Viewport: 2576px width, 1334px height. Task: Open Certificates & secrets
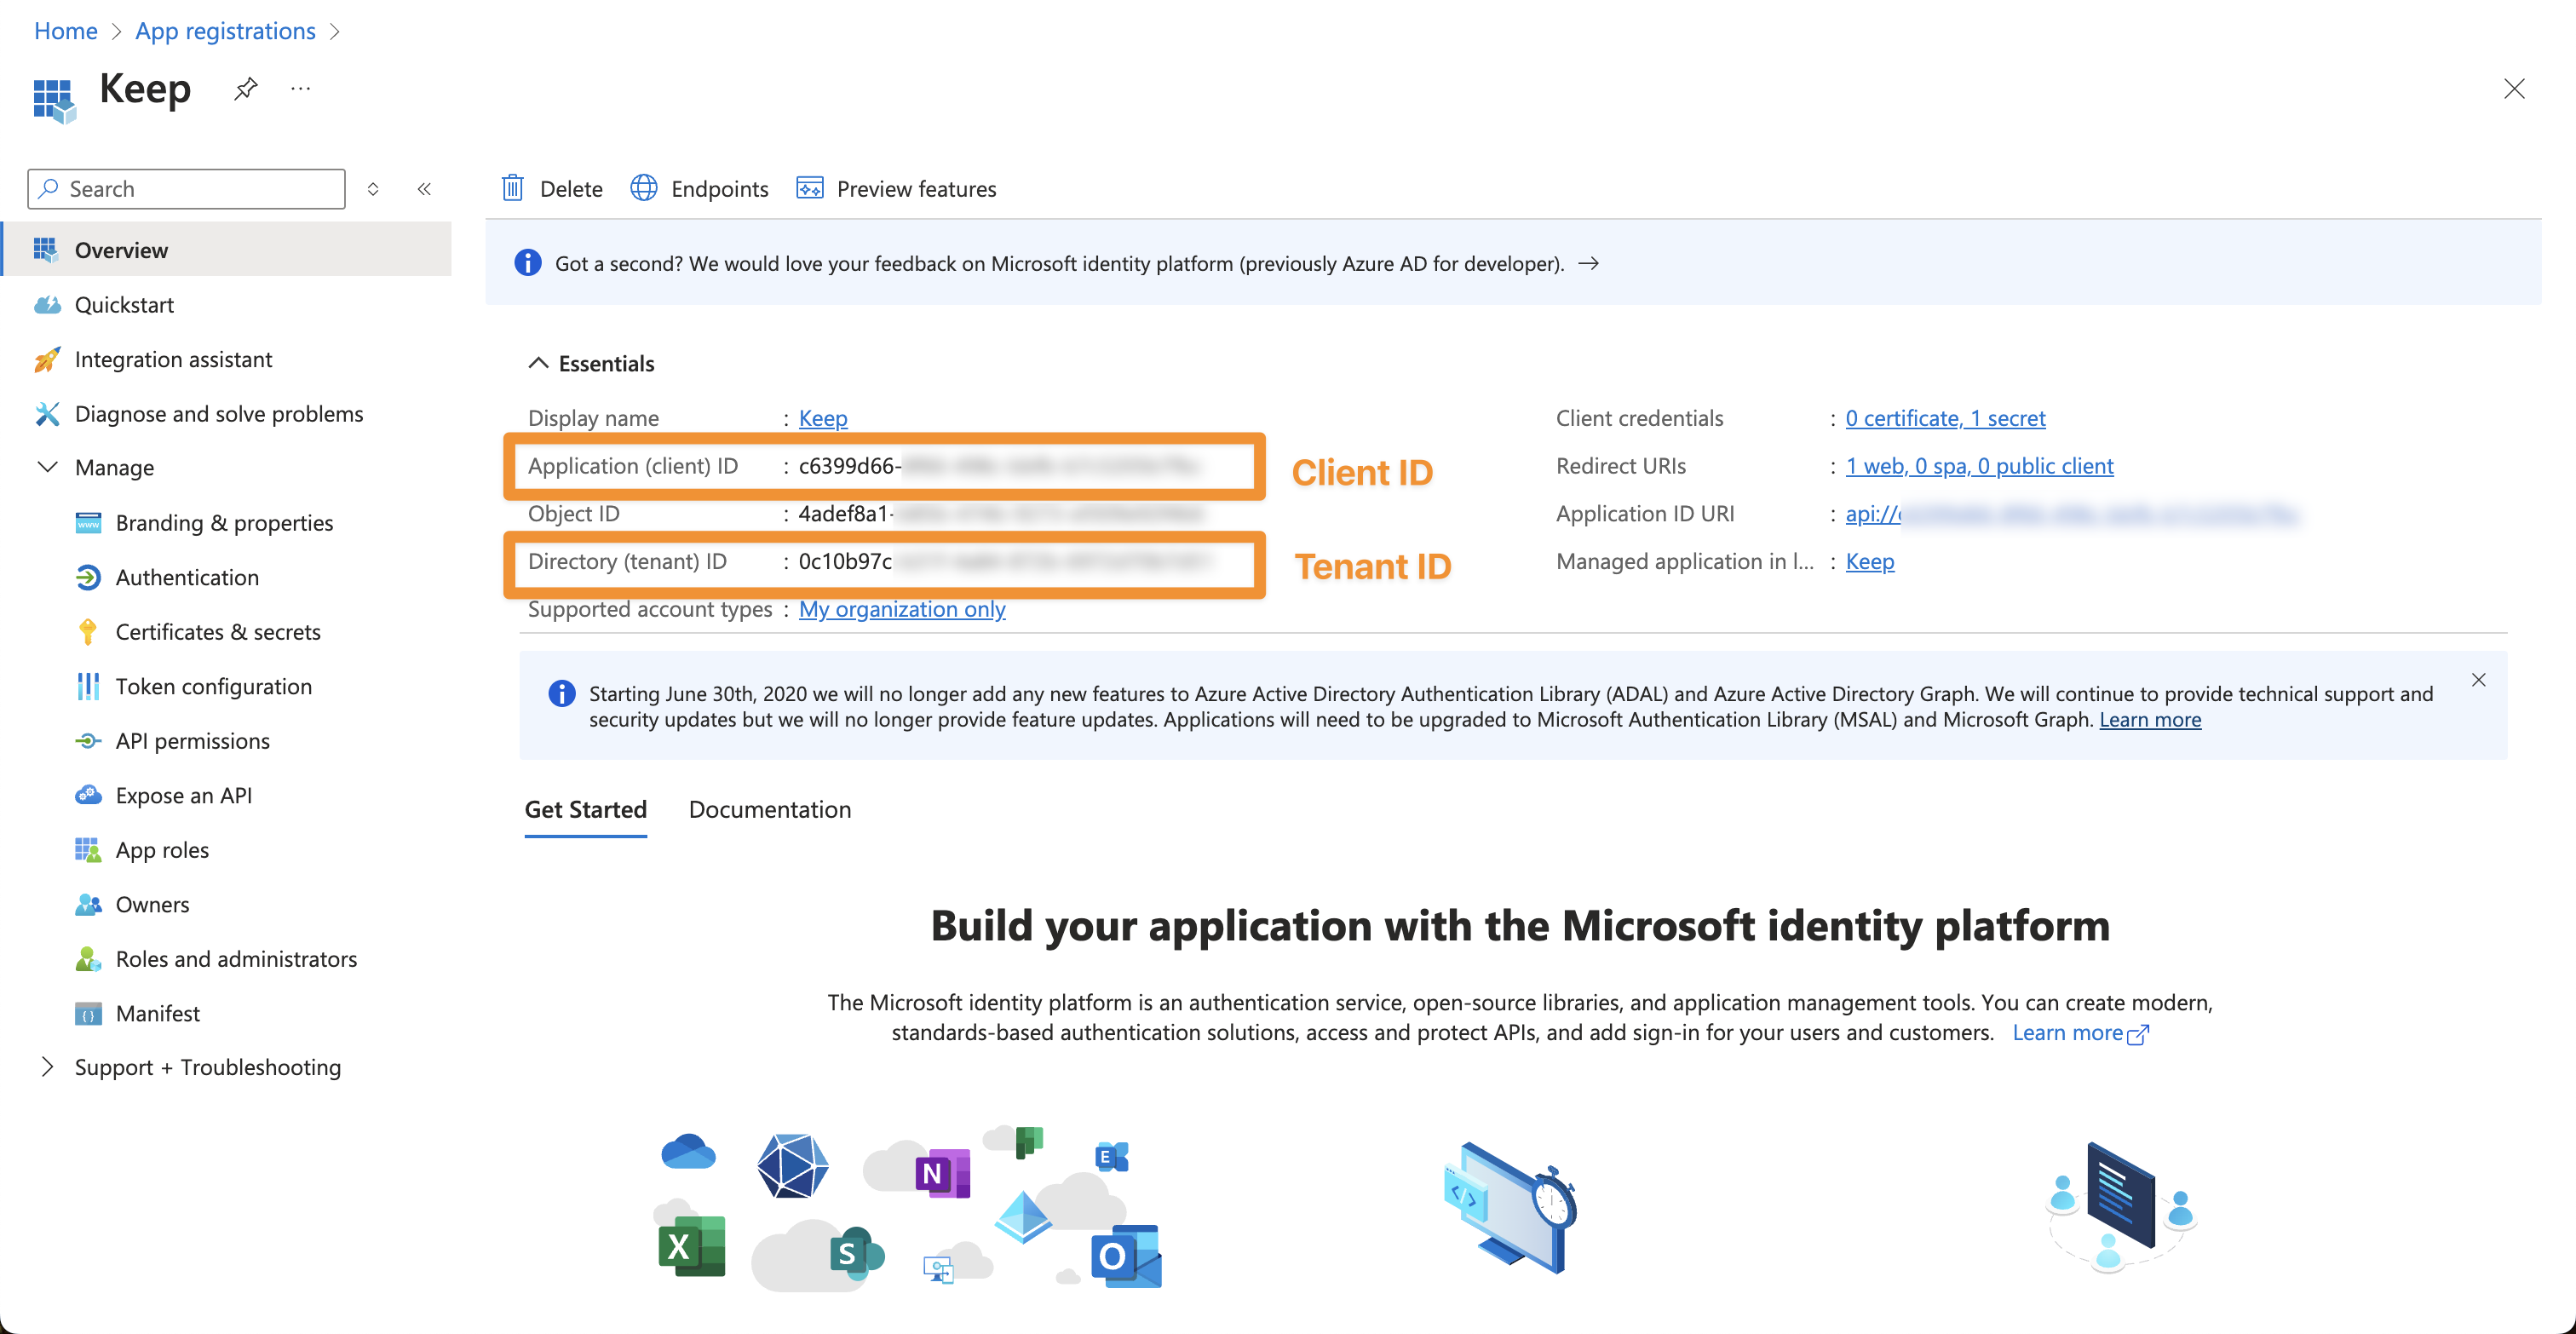click(x=198, y=631)
